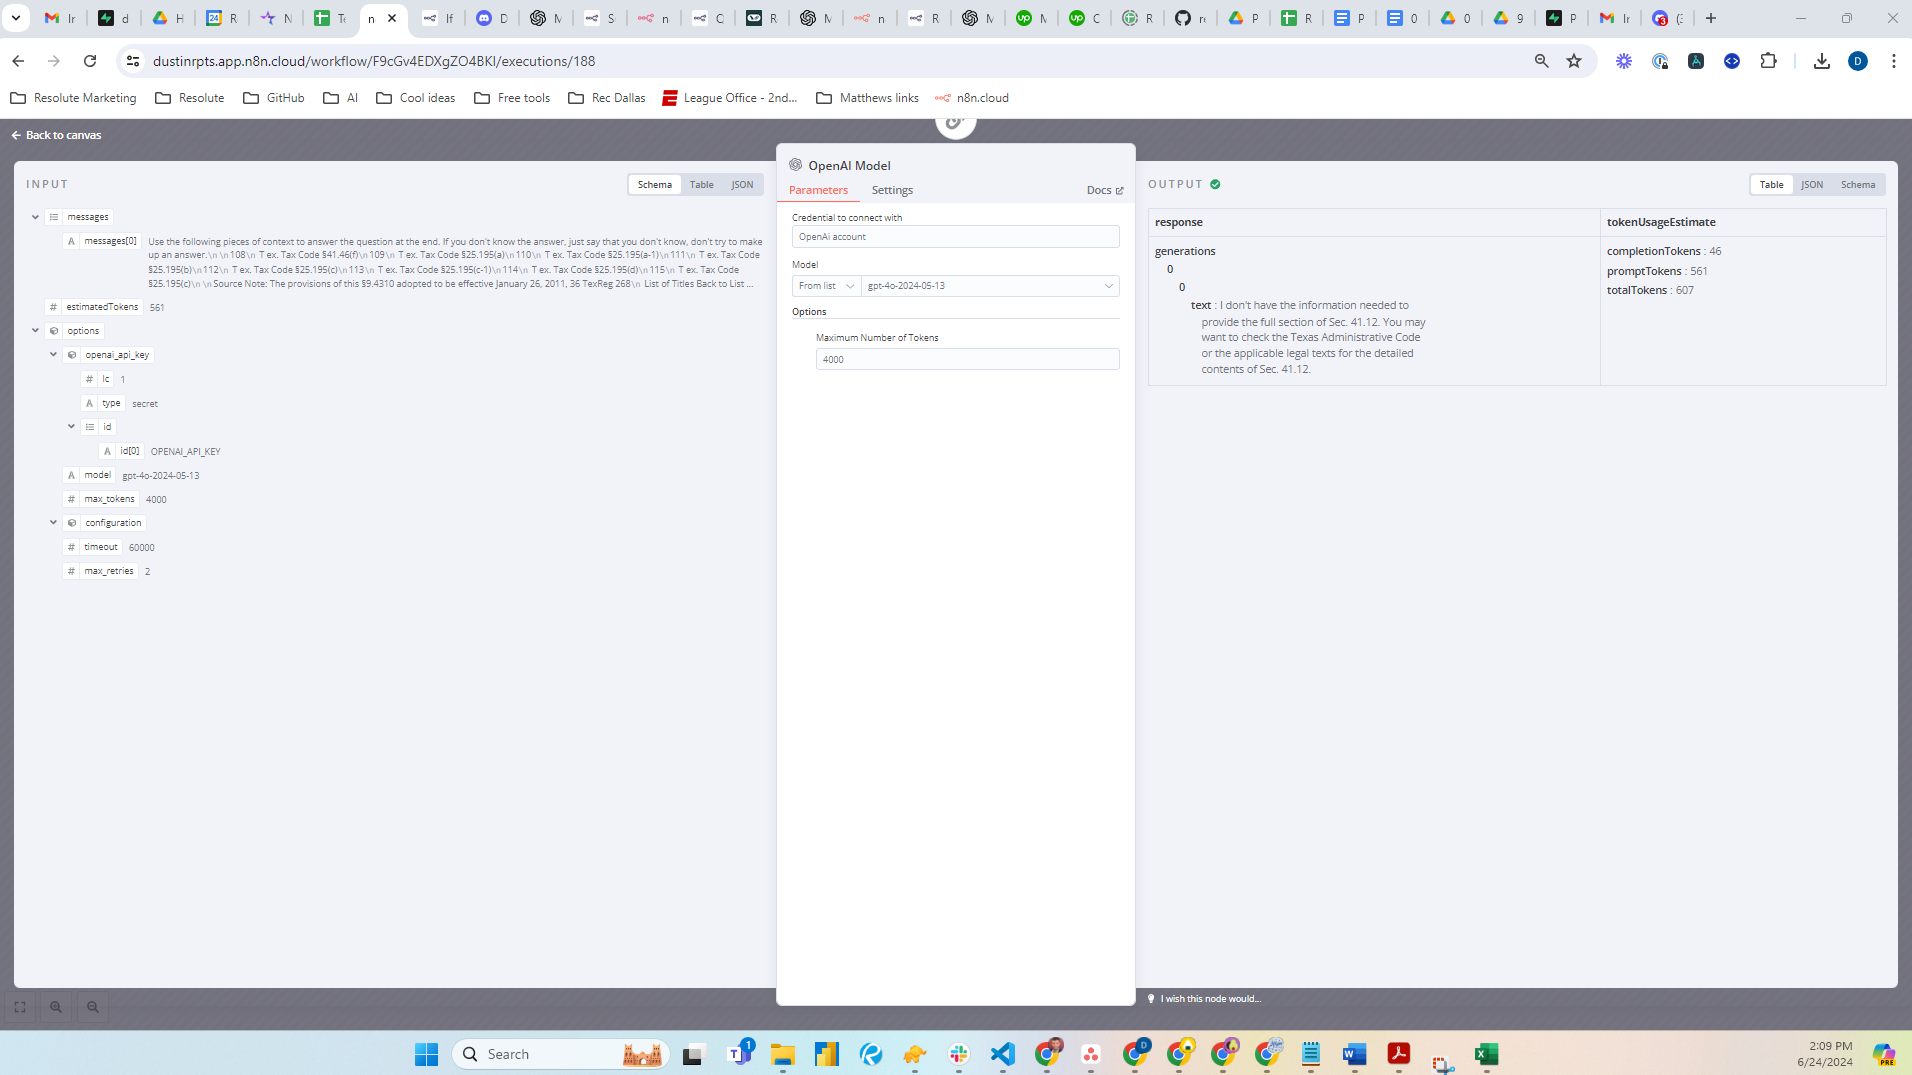The width and height of the screenshot is (1912, 1075).
Task: Go forward in the browser
Action: coord(54,61)
